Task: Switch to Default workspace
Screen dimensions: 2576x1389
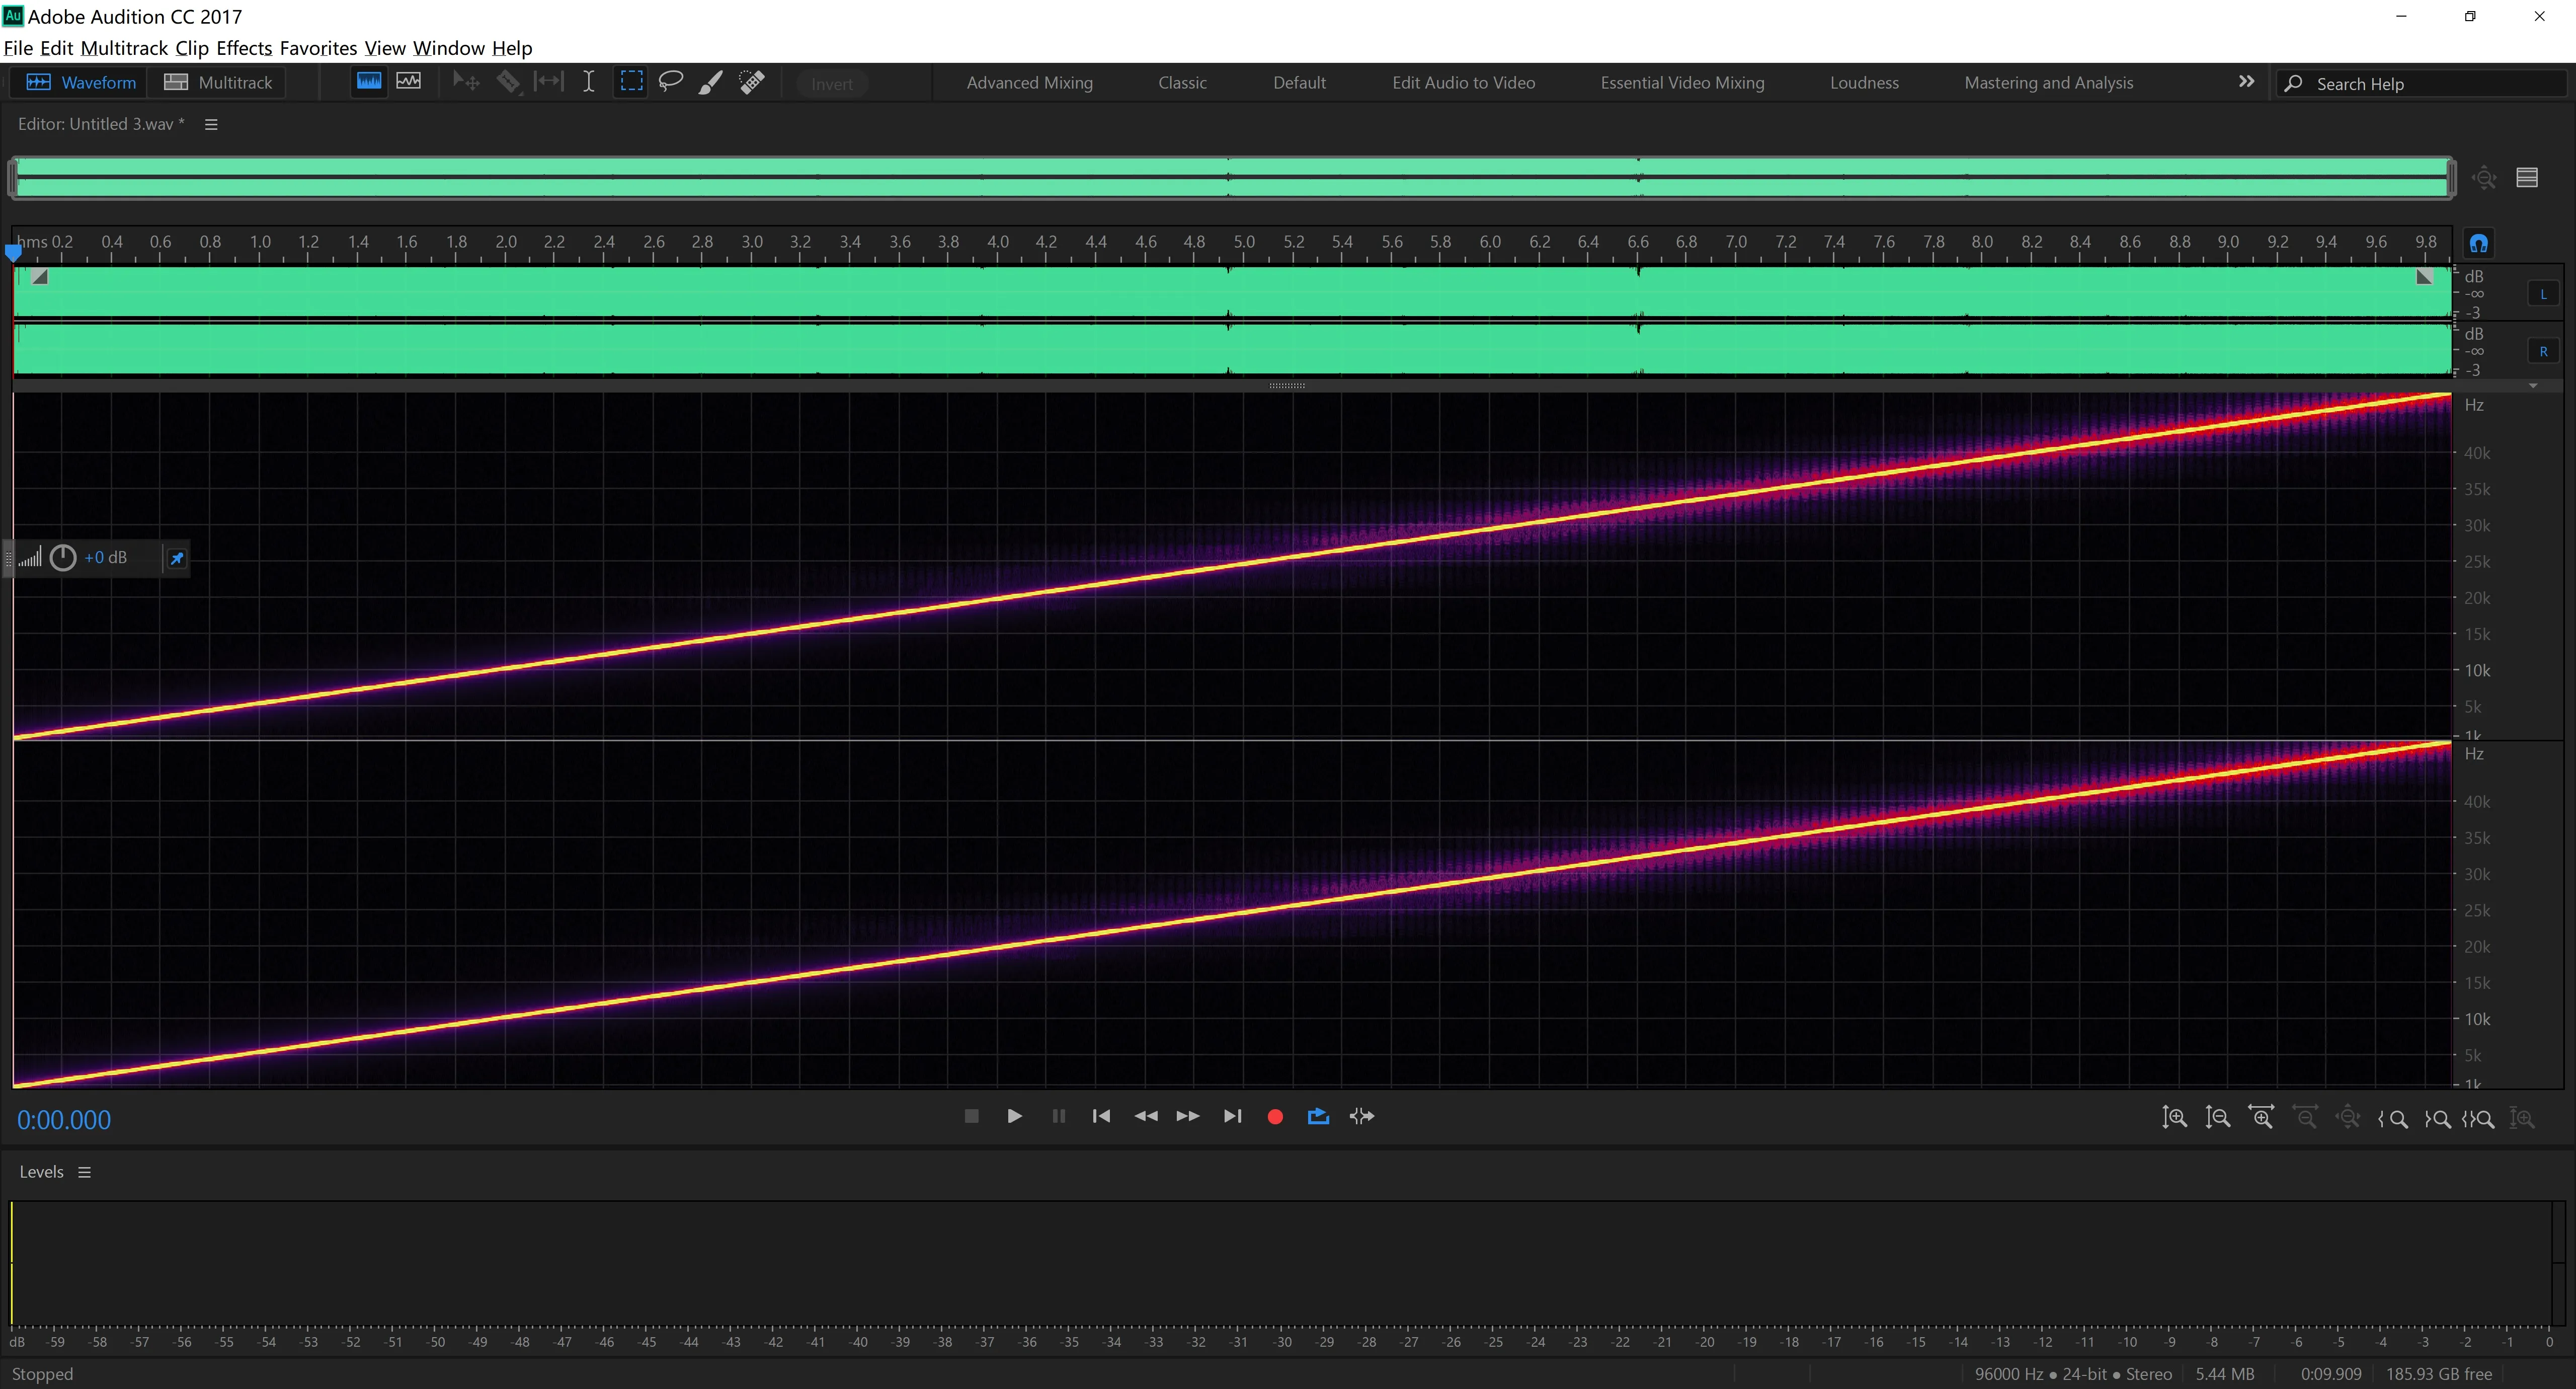Action: click(1299, 83)
